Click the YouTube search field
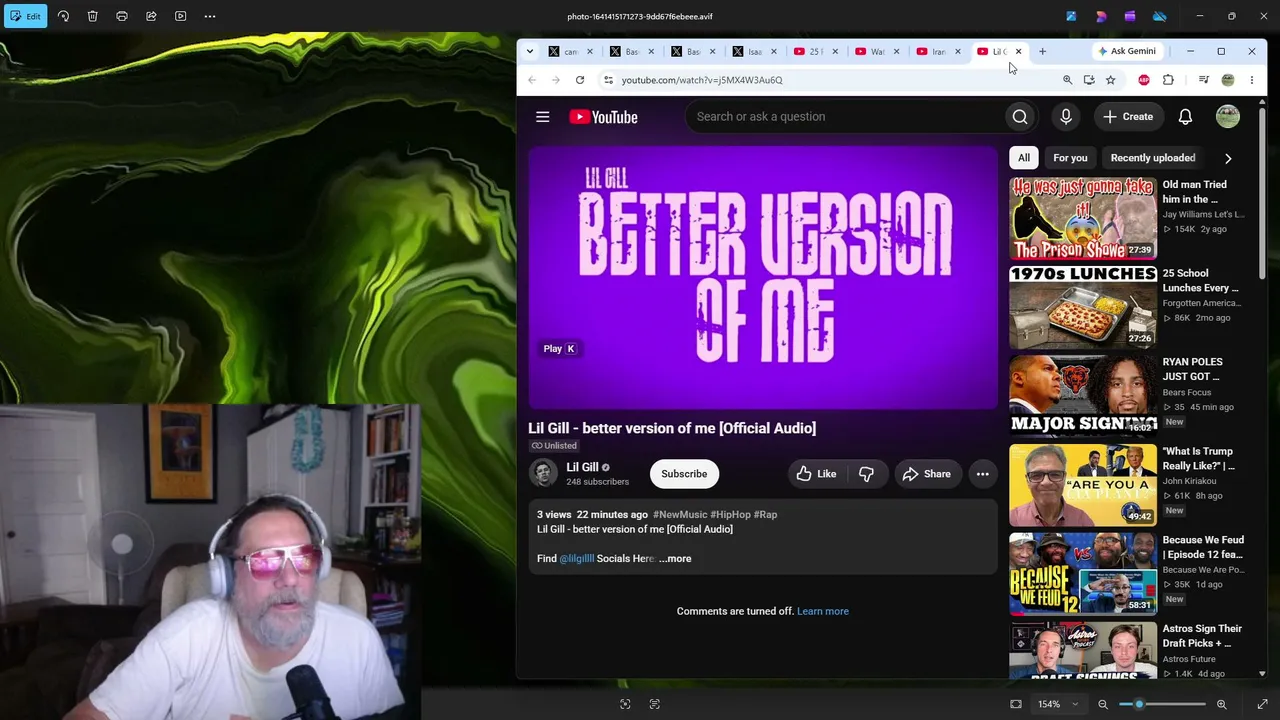This screenshot has width=1280, height=720. point(845,117)
